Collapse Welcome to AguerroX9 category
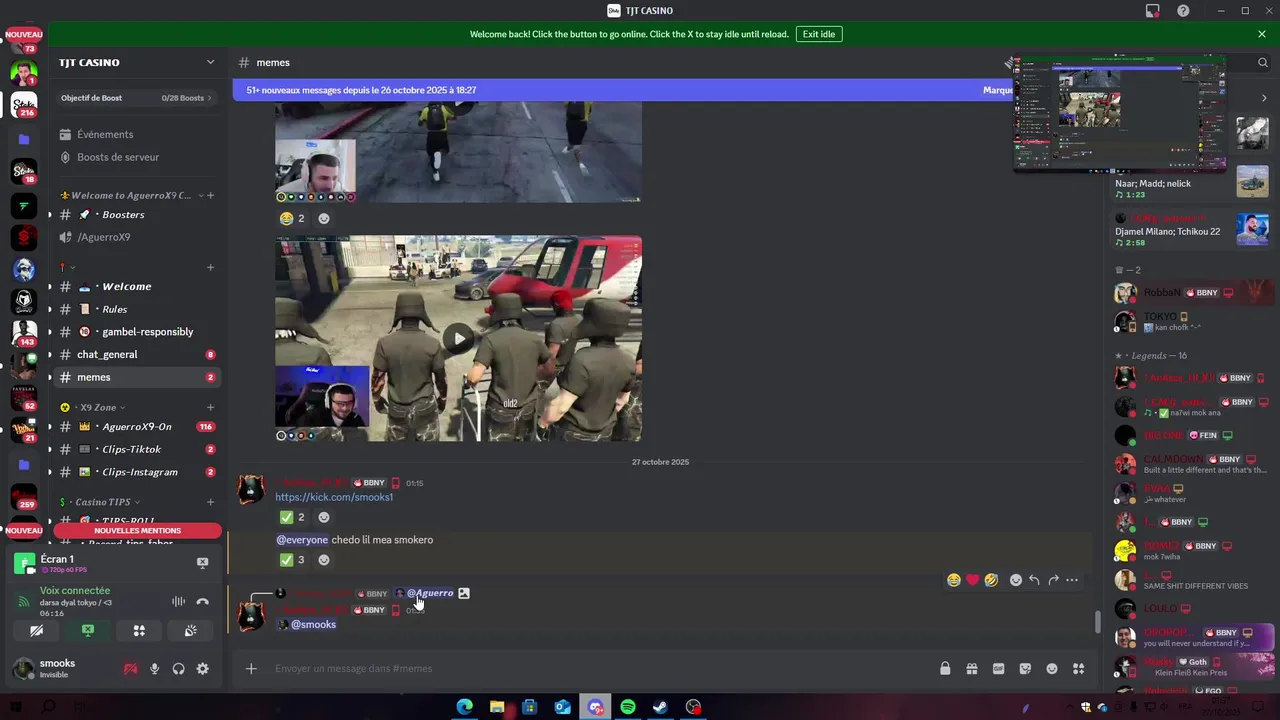The width and height of the screenshot is (1280, 720). (x=130, y=195)
